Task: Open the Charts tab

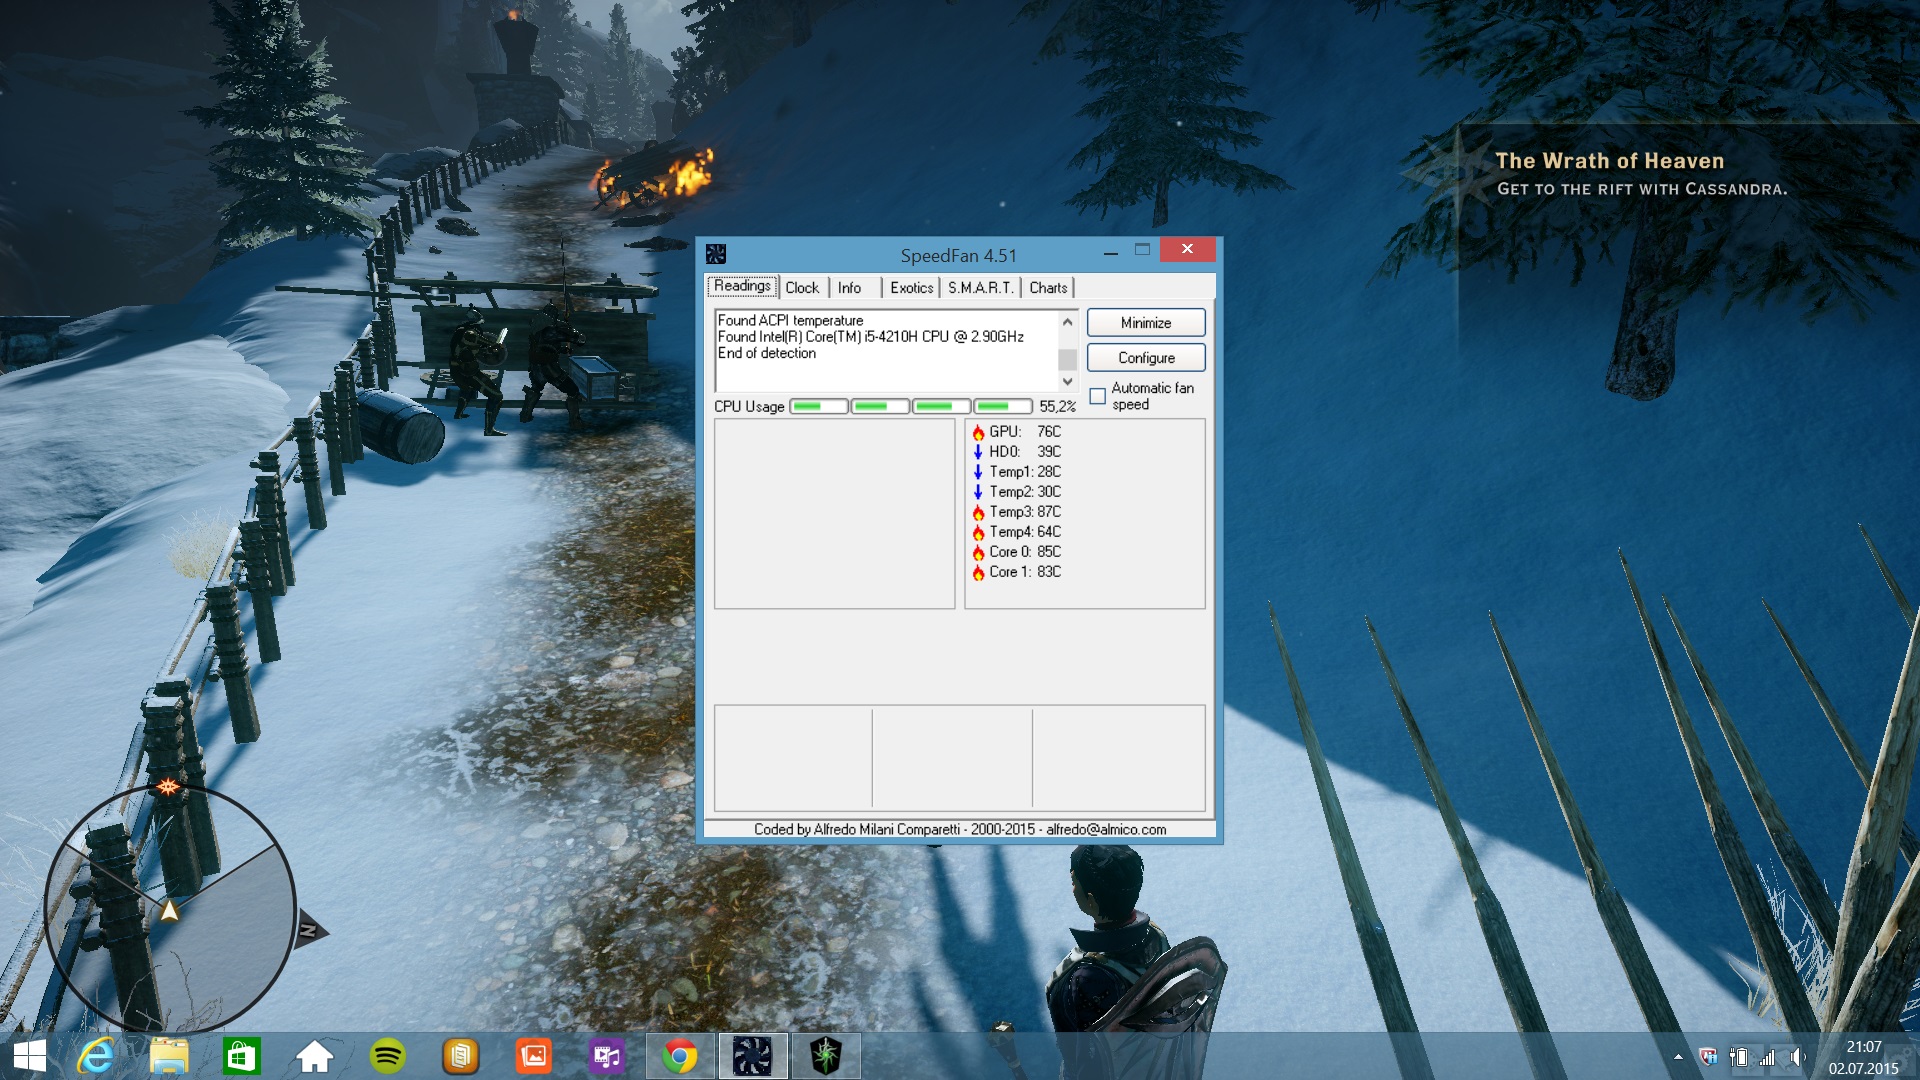Action: [x=1048, y=288]
